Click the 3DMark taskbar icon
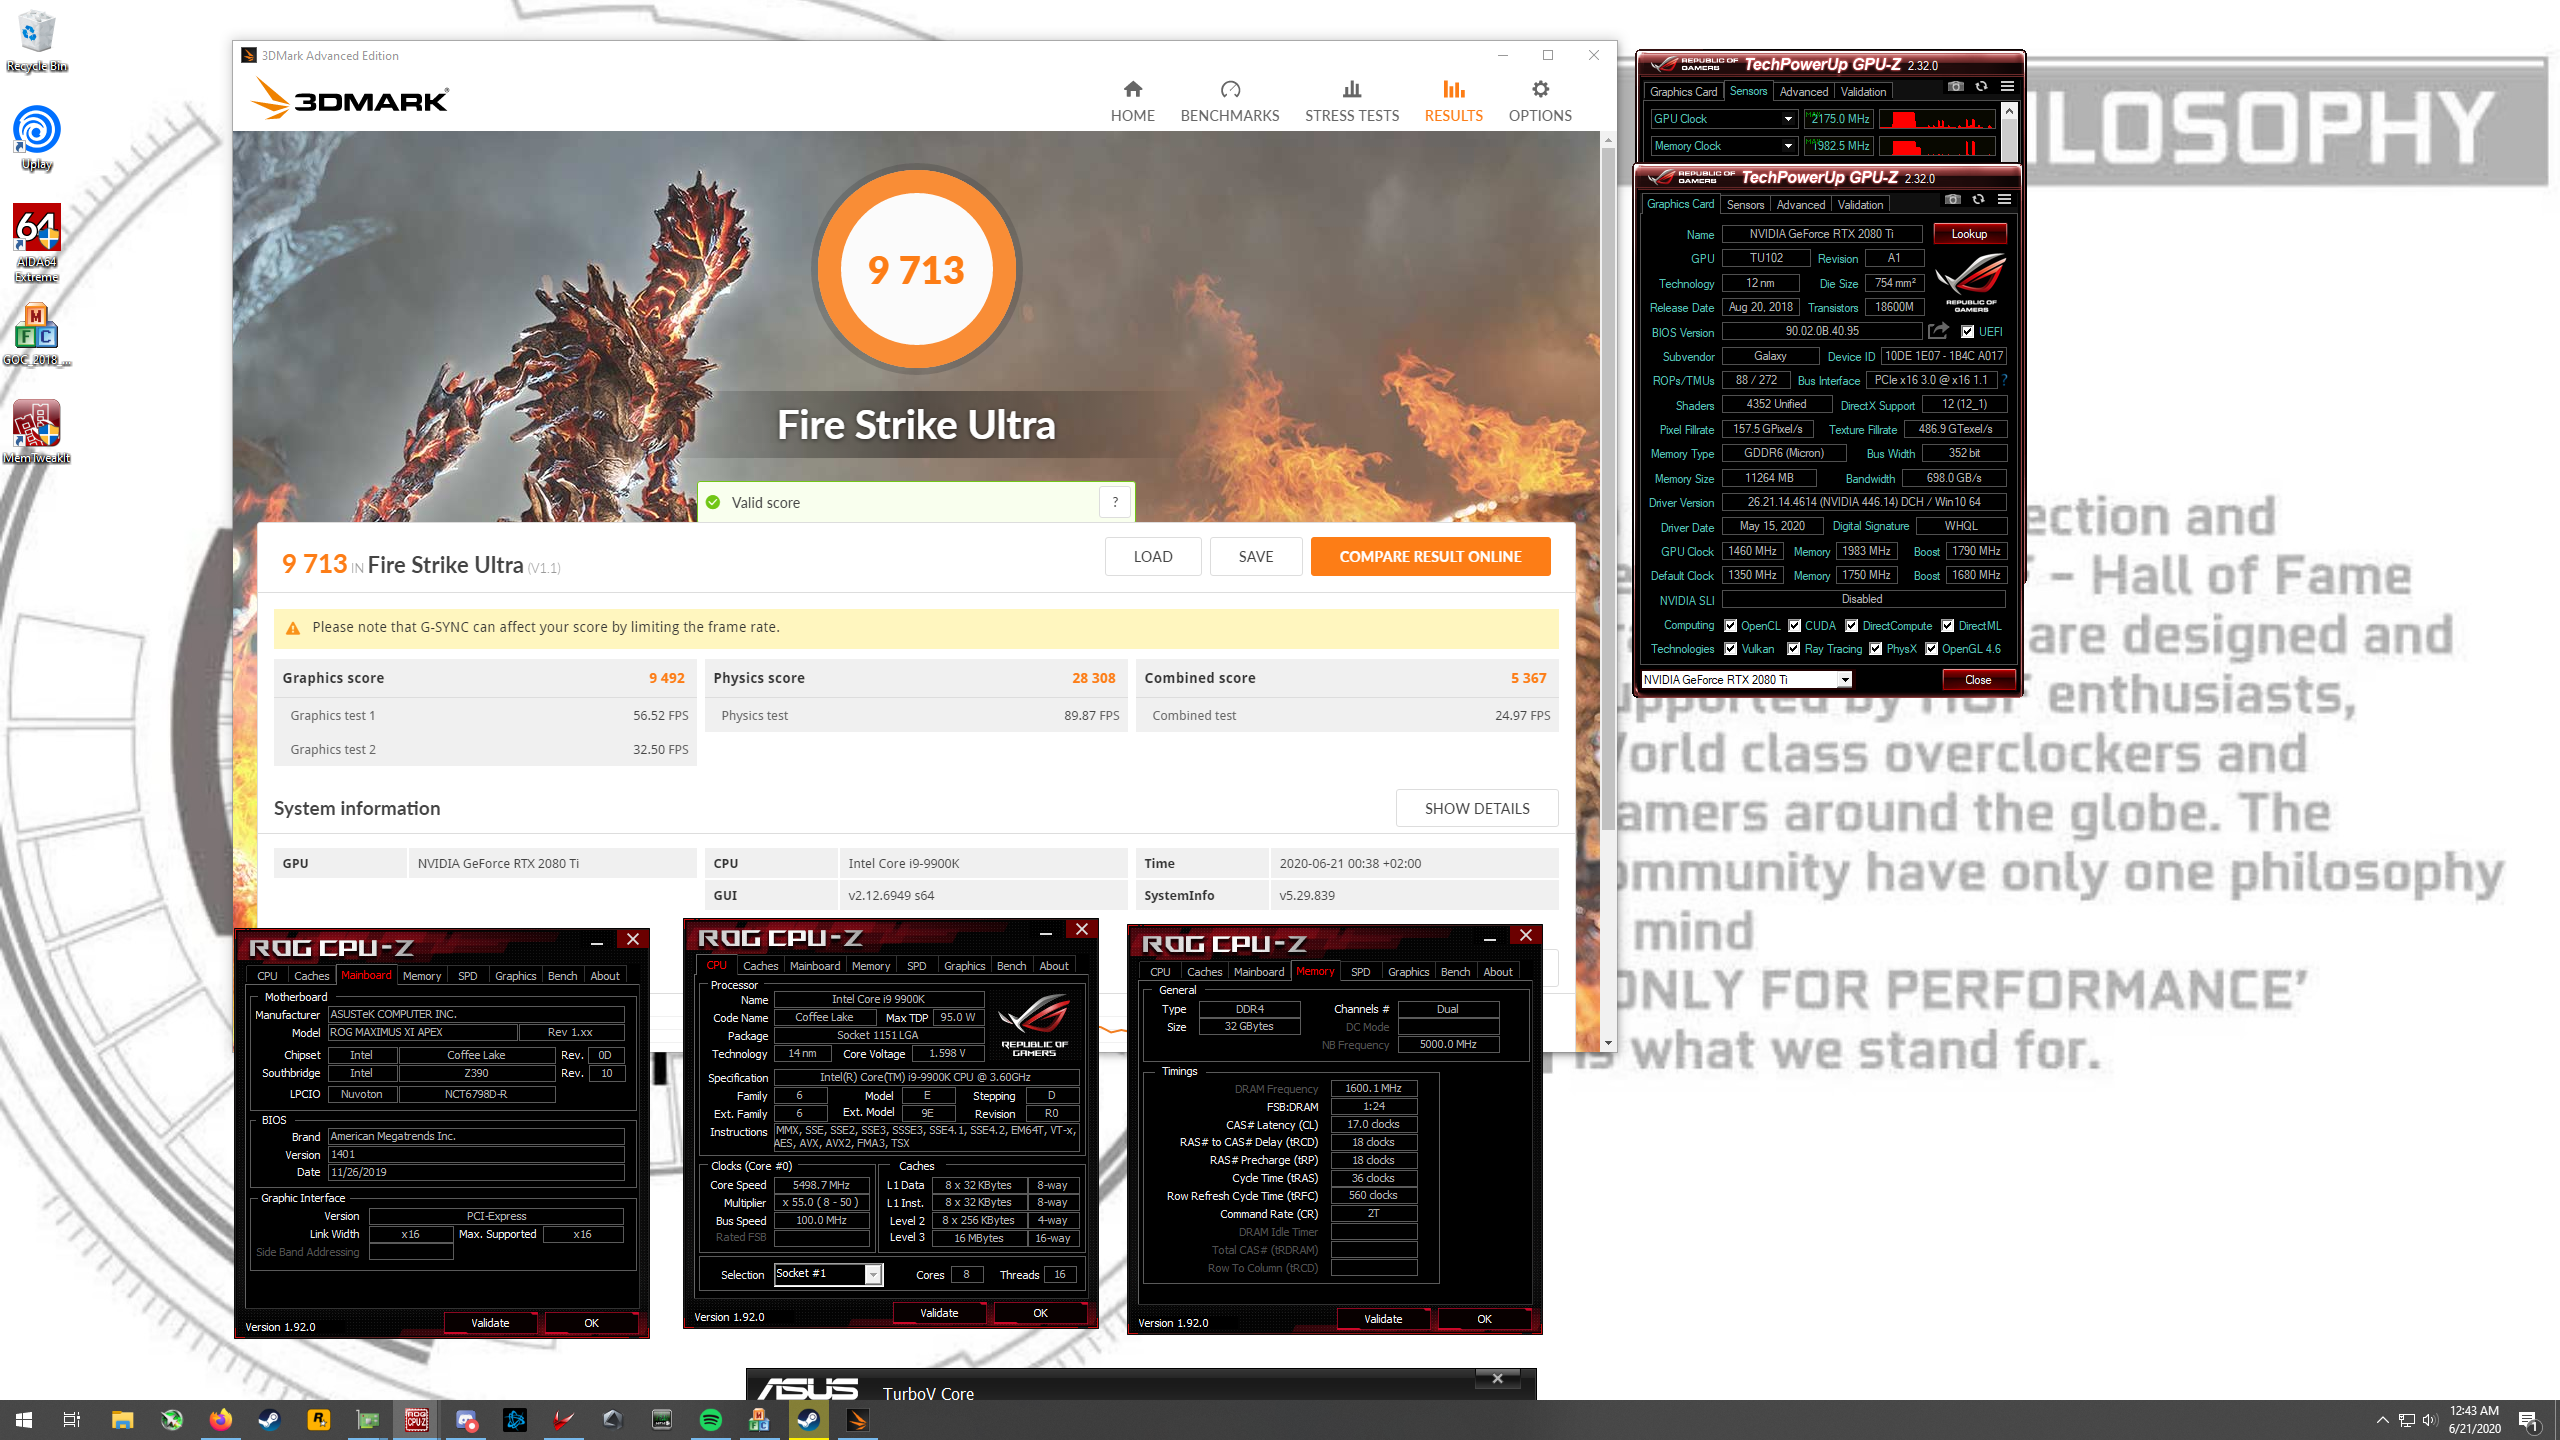The width and height of the screenshot is (2560, 1440). 857,1419
